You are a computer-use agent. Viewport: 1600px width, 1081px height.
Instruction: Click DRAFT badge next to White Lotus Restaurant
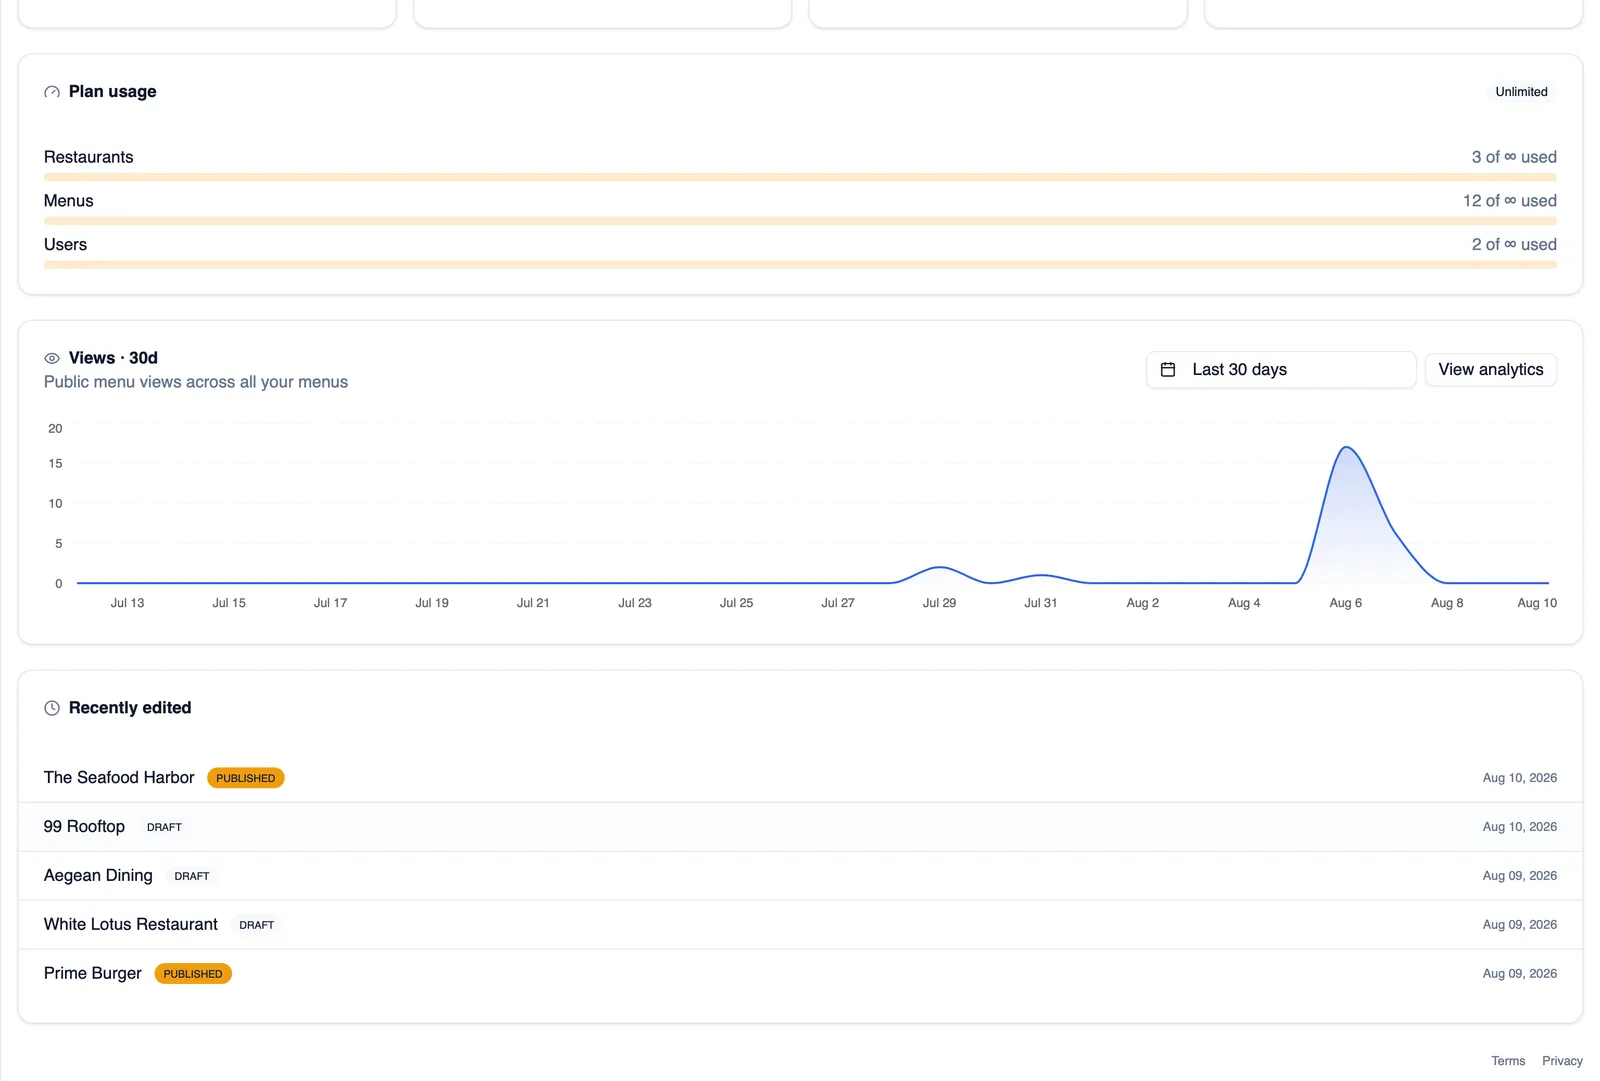256,925
